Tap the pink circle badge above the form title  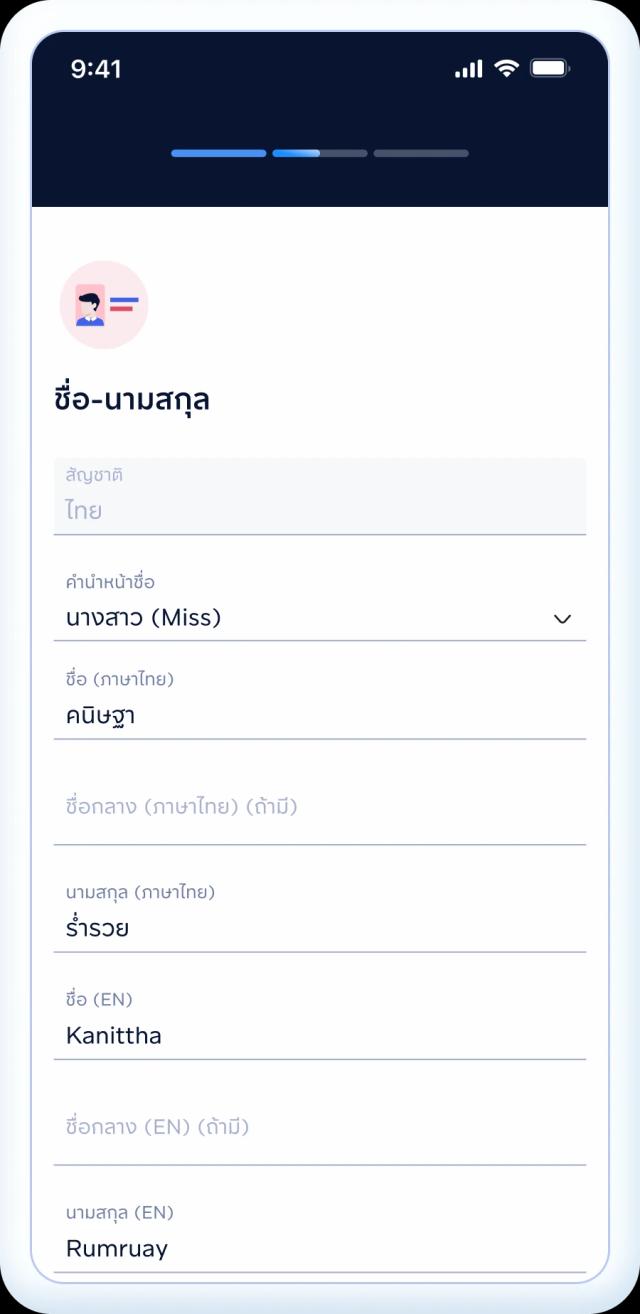pos(104,305)
